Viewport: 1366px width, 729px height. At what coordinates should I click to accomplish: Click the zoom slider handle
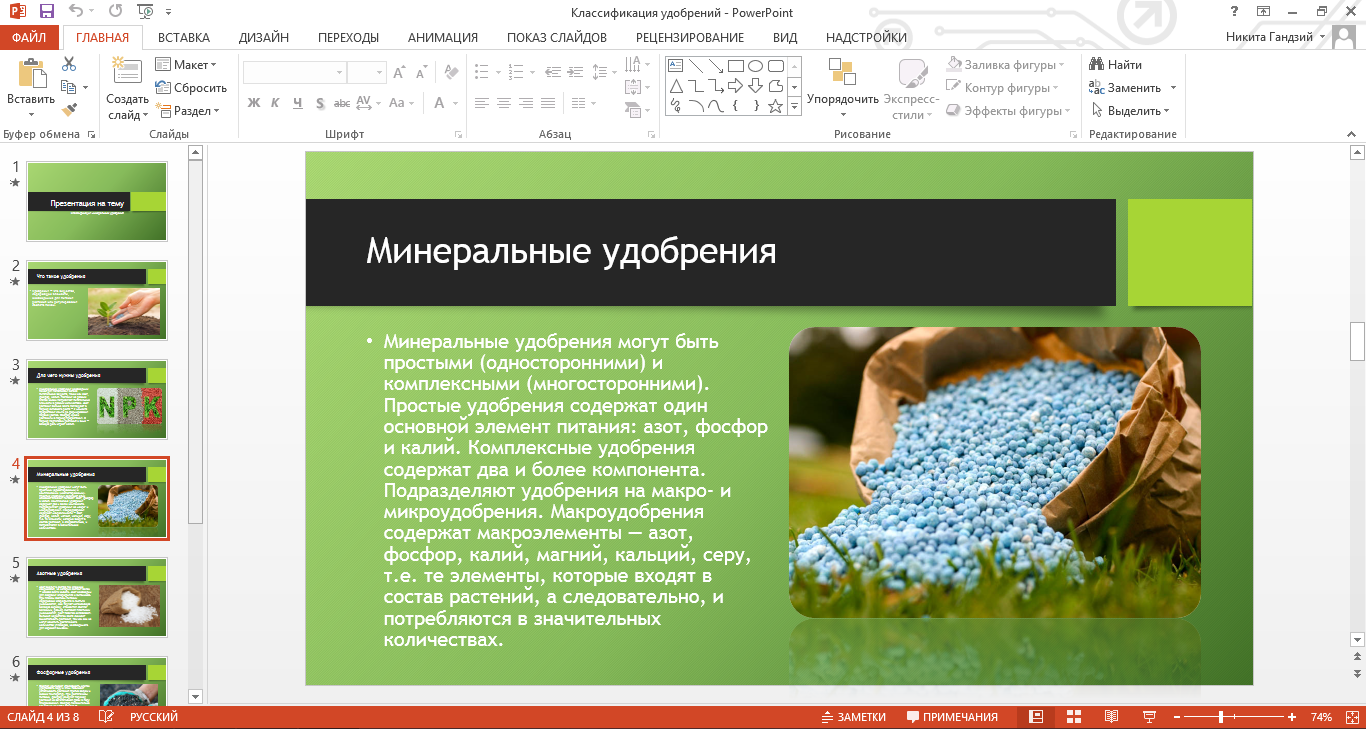pos(1221,717)
